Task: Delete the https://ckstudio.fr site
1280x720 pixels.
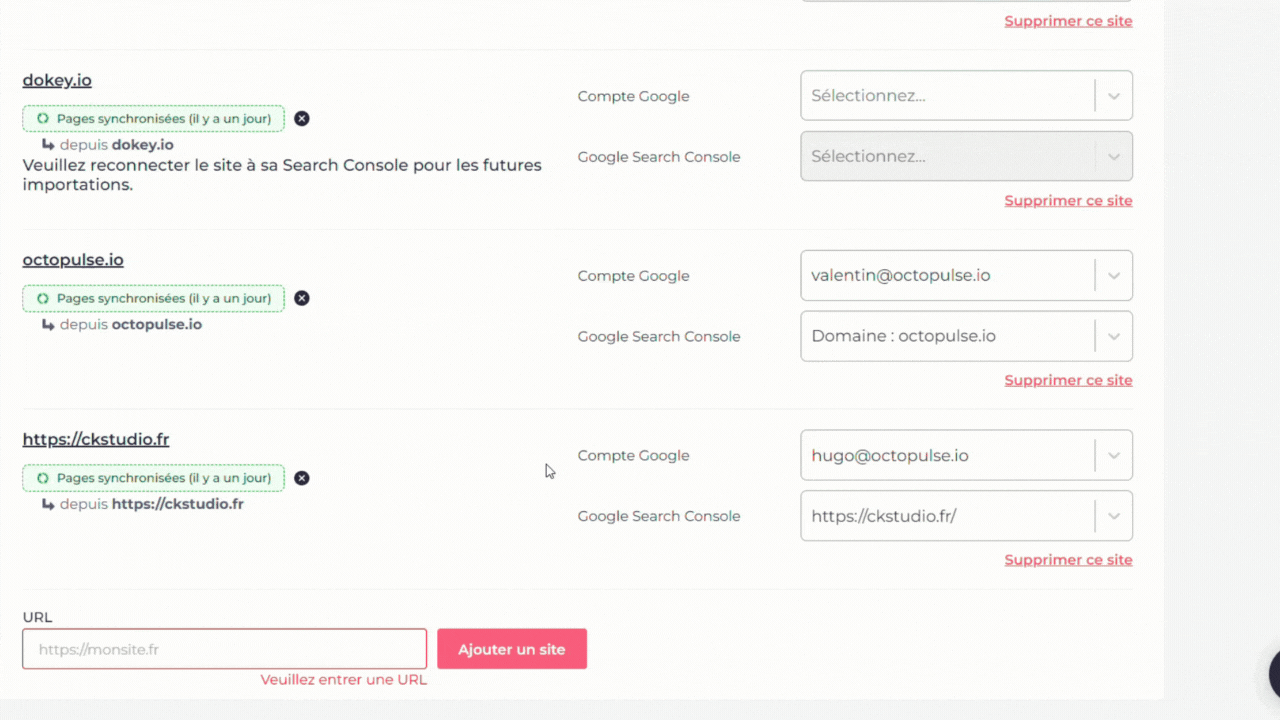Action: (1068, 560)
